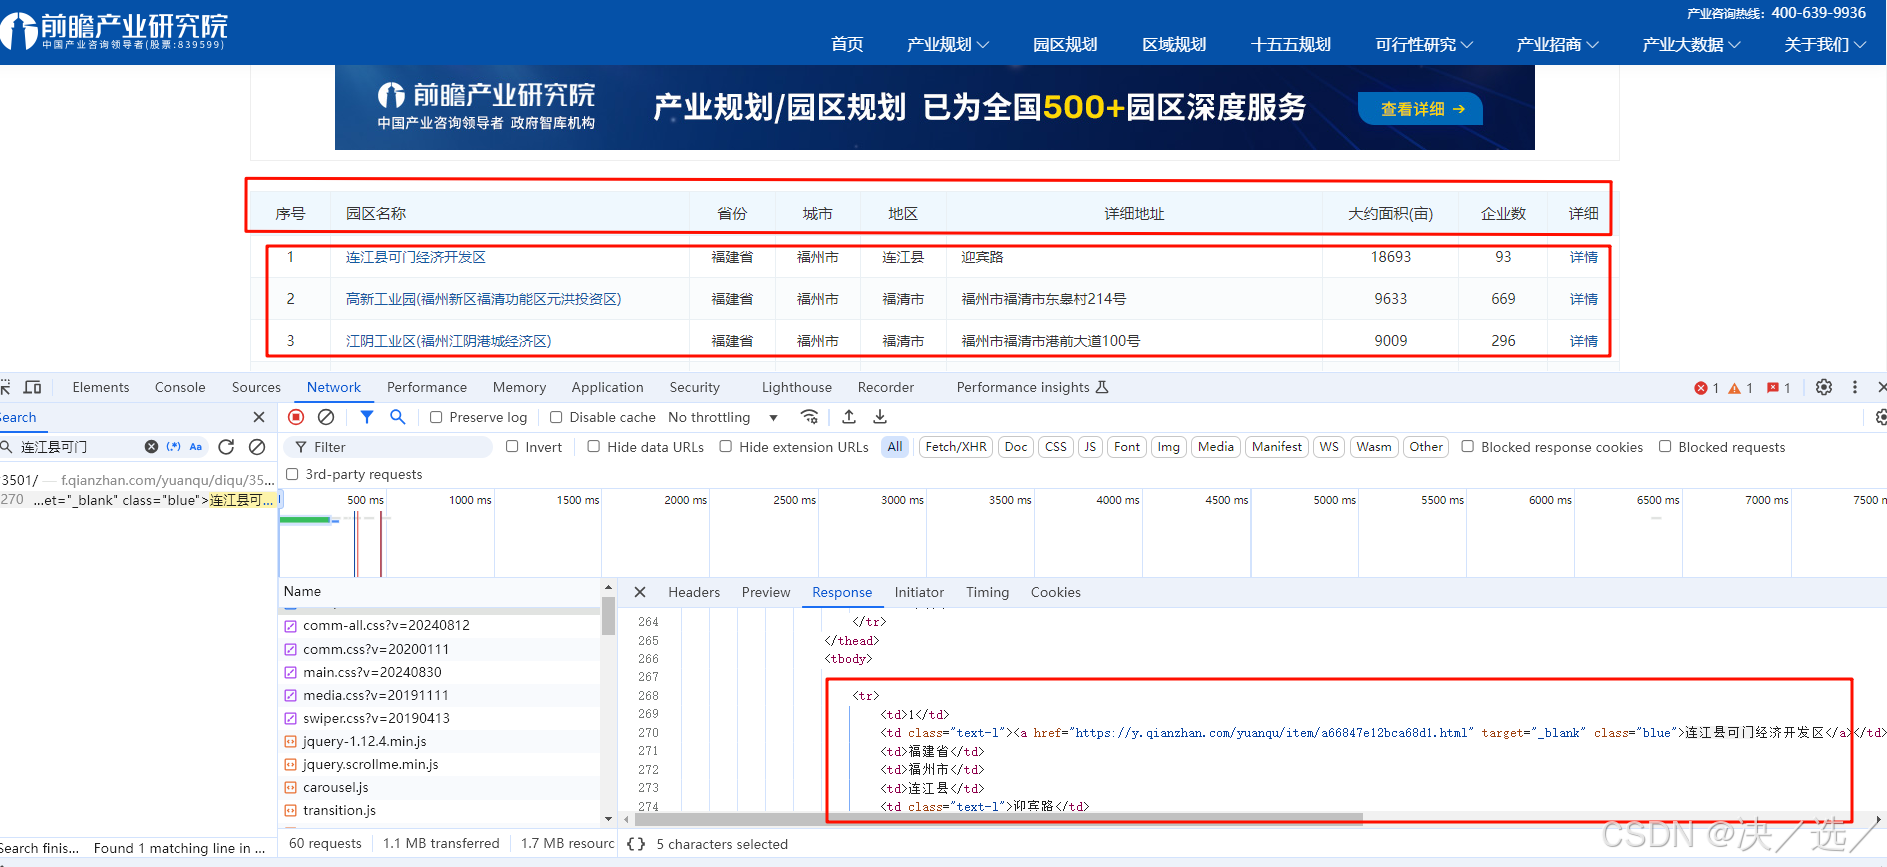Expand 产业规划 navigation menu
1887x867 pixels.
pyautogui.click(x=948, y=44)
